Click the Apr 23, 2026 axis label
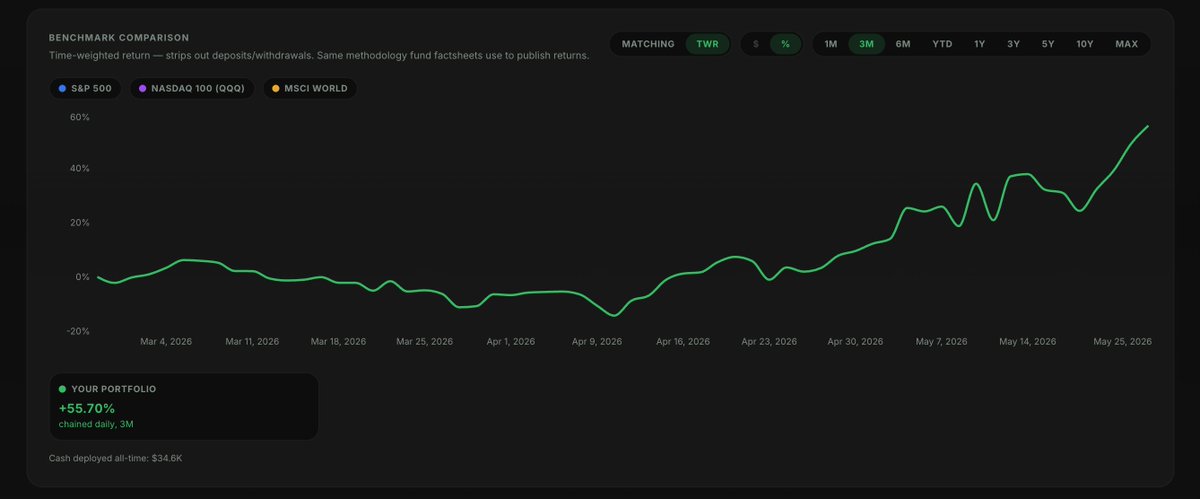The height and width of the screenshot is (499, 1200). pyautogui.click(x=769, y=342)
